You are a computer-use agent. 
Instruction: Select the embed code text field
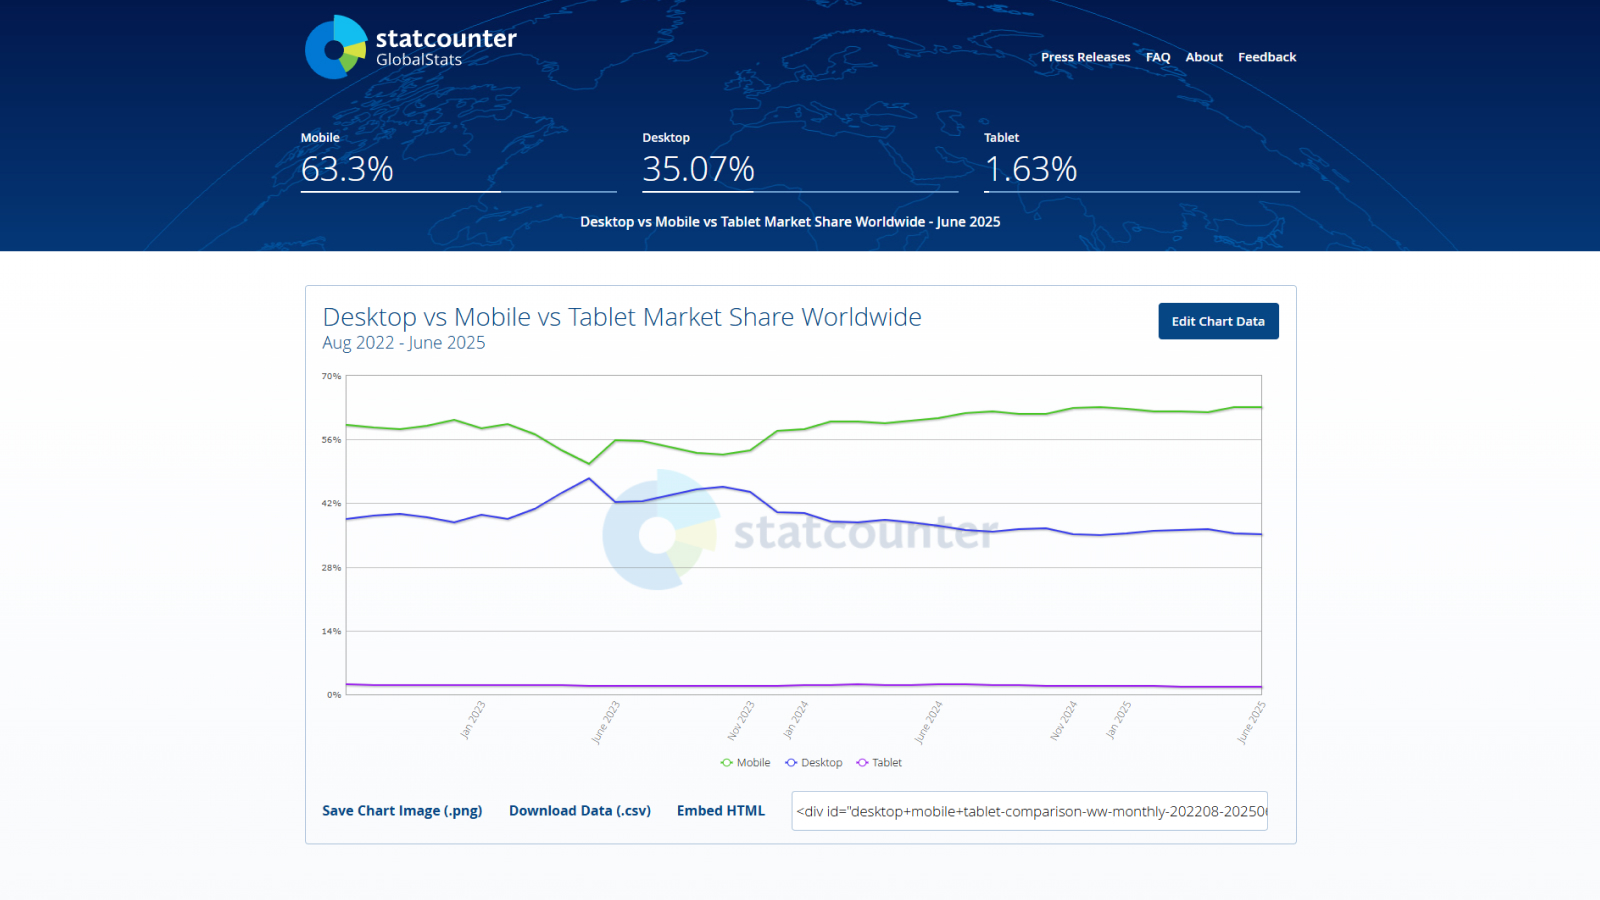(x=1029, y=811)
